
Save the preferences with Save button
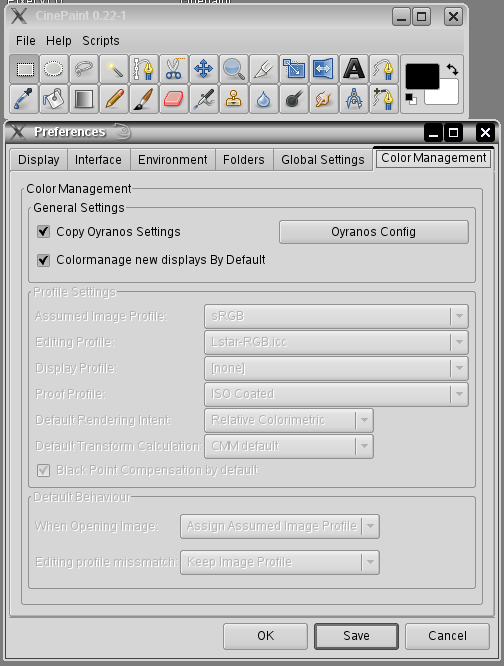[x=356, y=636]
